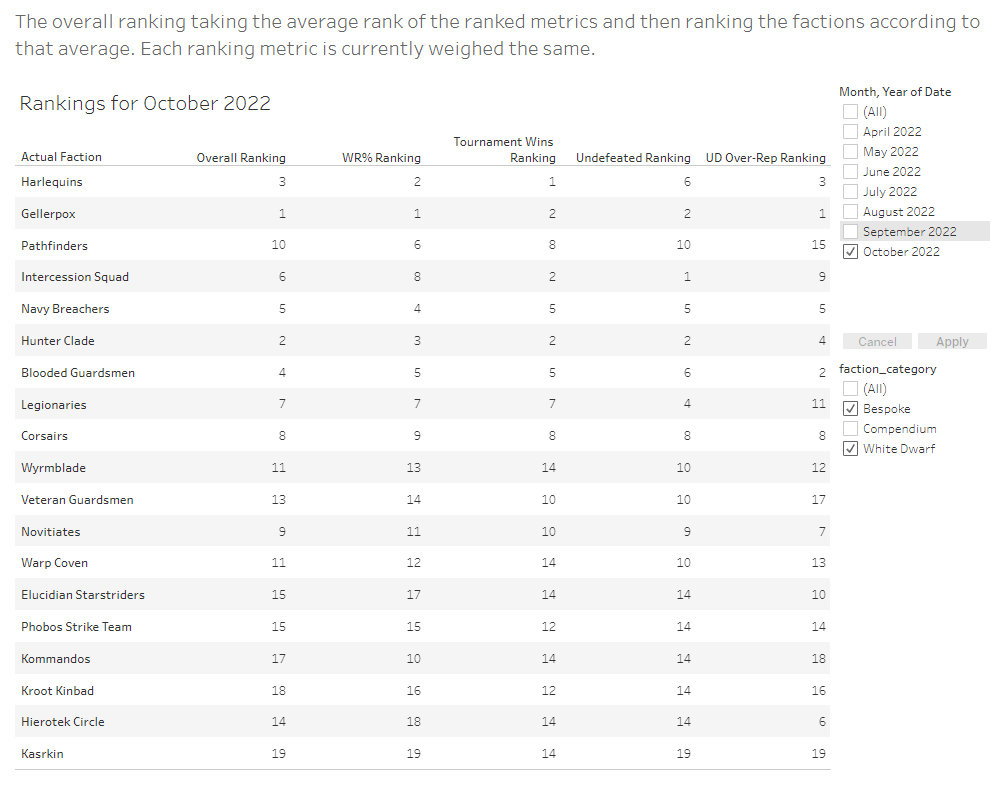Image resolution: width=997 pixels, height=785 pixels.
Task: Check the August 2022 checkbox
Action: point(850,212)
